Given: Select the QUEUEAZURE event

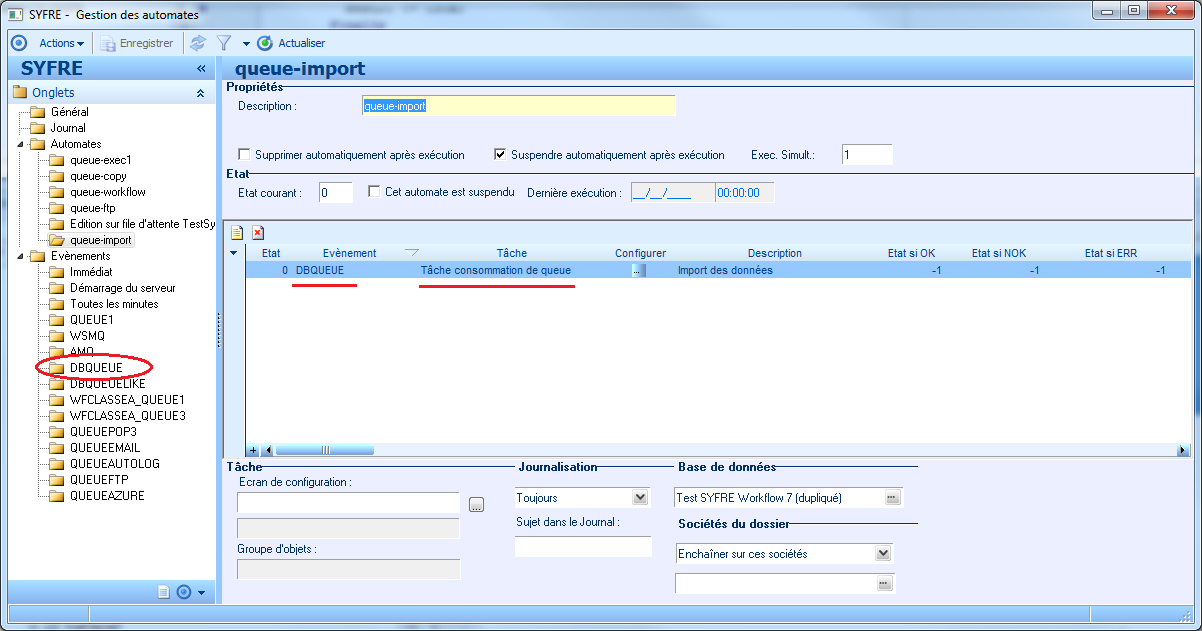Looking at the screenshot, I should point(107,496).
